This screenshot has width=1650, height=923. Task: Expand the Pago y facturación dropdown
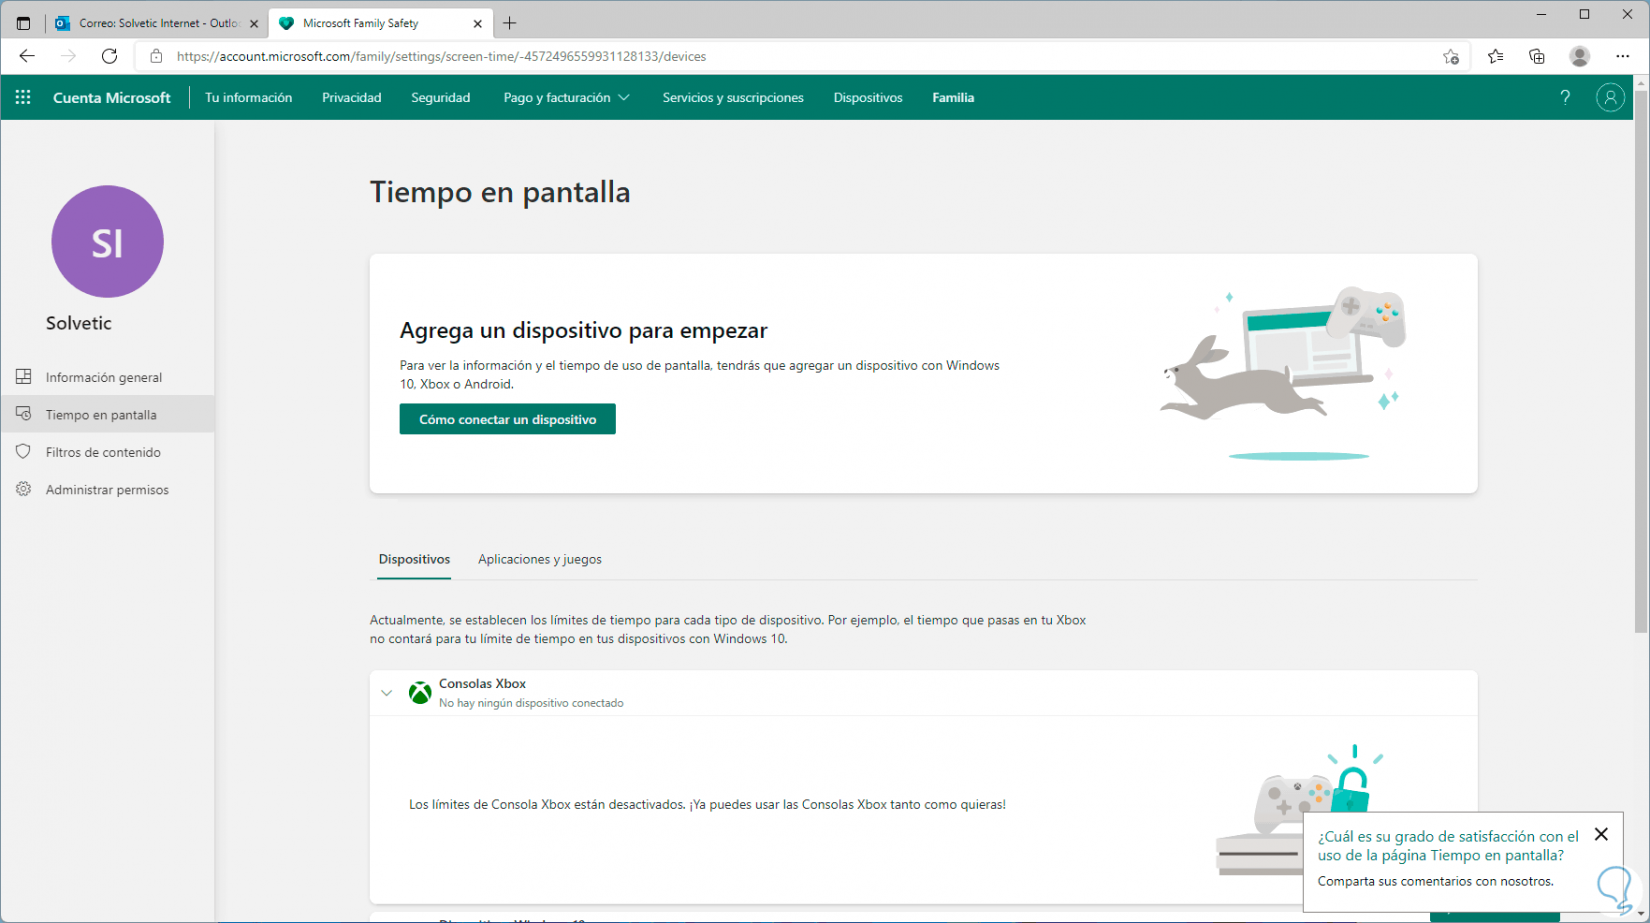point(566,97)
